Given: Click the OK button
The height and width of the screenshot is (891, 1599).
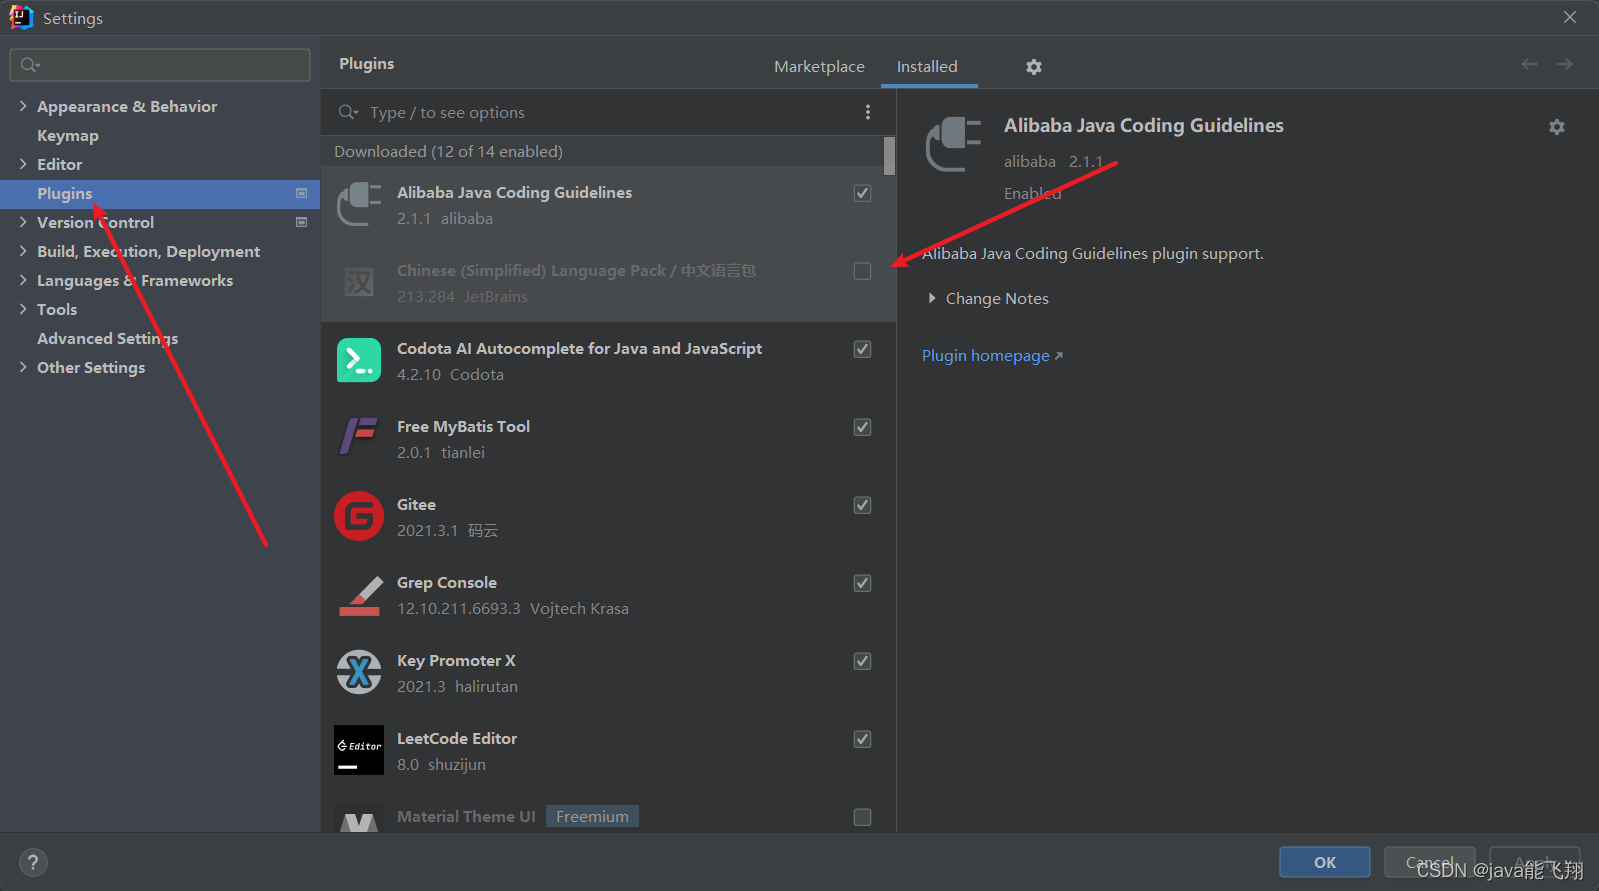Looking at the screenshot, I should (x=1325, y=862).
